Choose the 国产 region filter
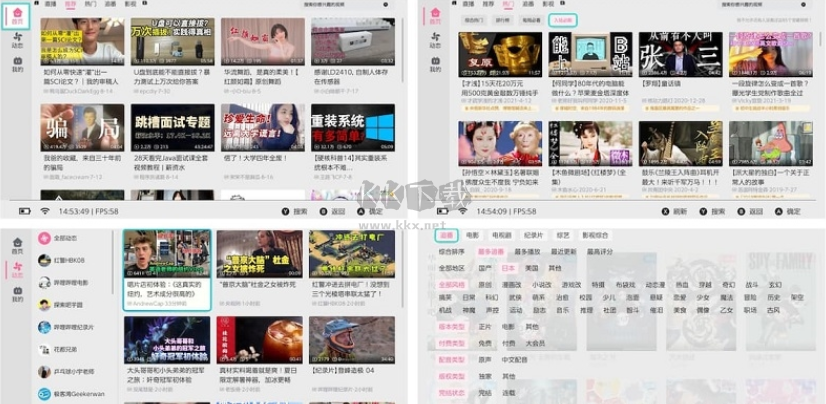Viewport: 826px width, 404px height. pos(485,268)
